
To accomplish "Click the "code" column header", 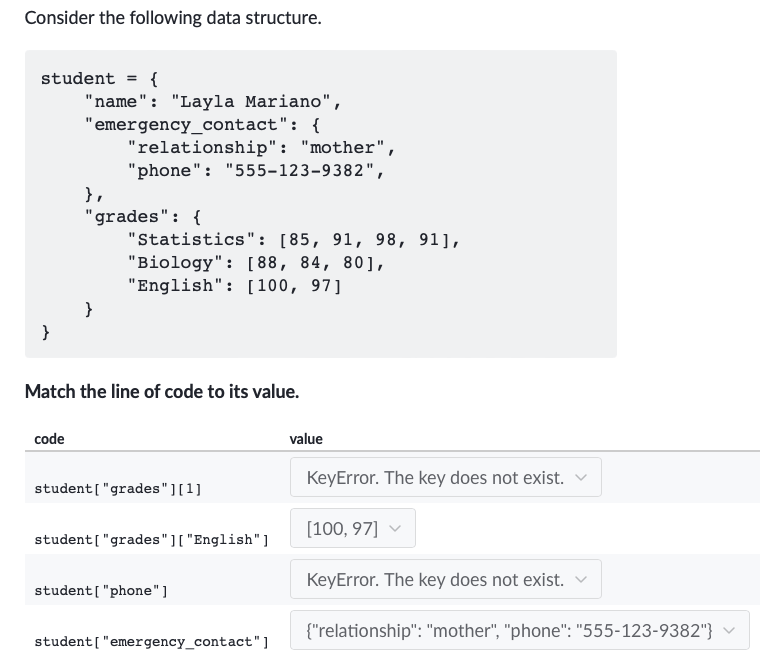I will point(49,439).
